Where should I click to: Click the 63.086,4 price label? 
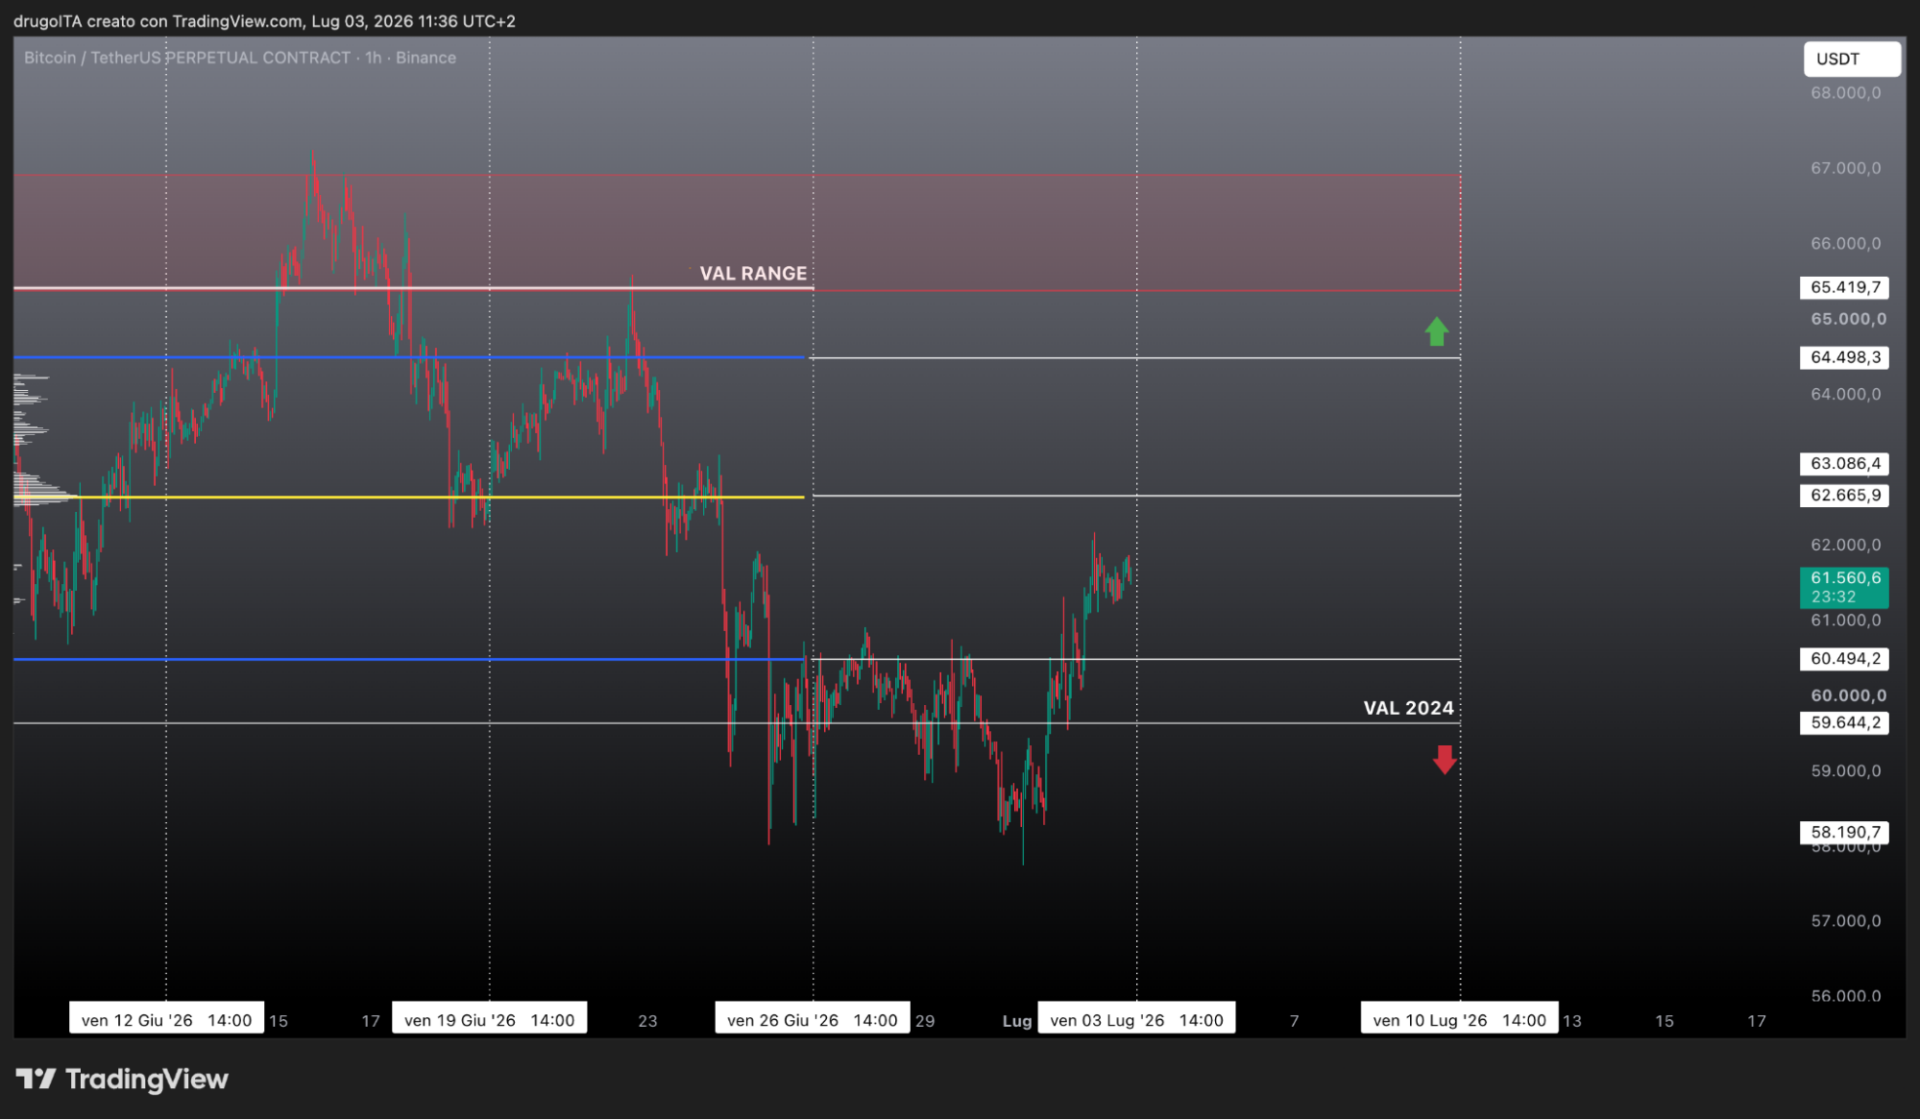tap(1844, 463)
